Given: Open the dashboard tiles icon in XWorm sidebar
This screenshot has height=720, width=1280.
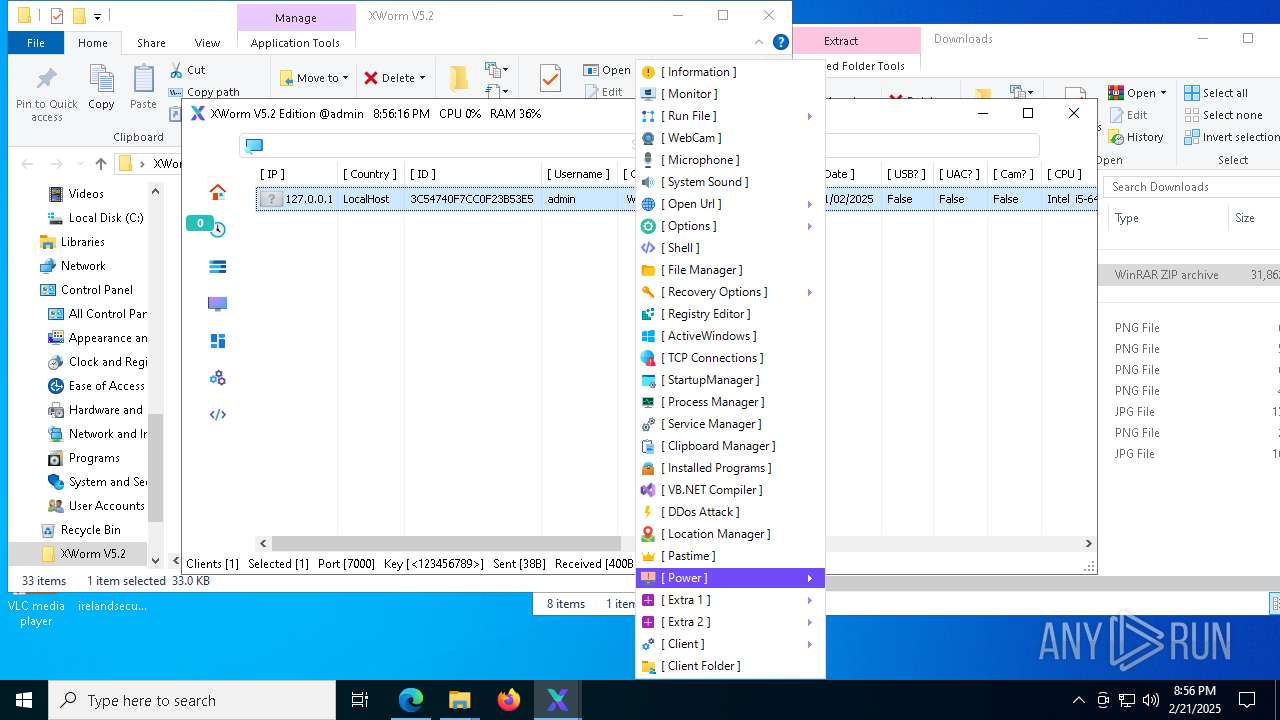Looking at the screenshot, I should click(x=217, y=341).
